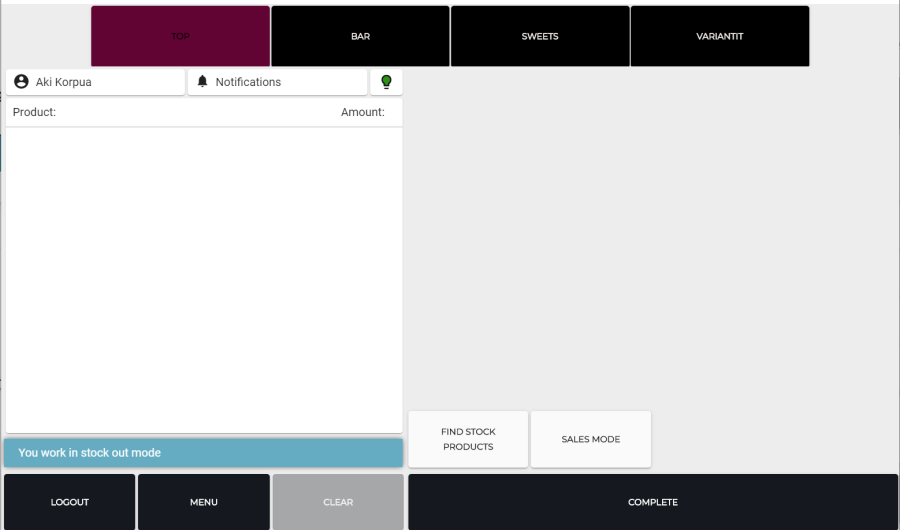Click the stock out mode banner

[x=204, y=453]
